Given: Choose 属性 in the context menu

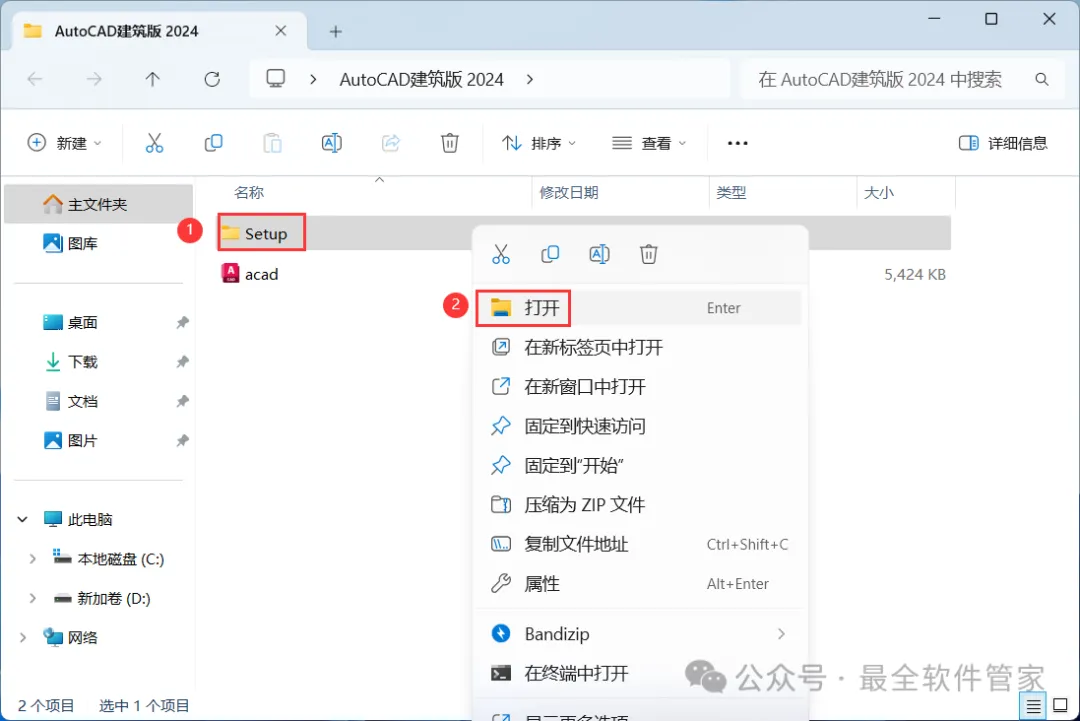Looking at the screenshot, I should [638, 584].
